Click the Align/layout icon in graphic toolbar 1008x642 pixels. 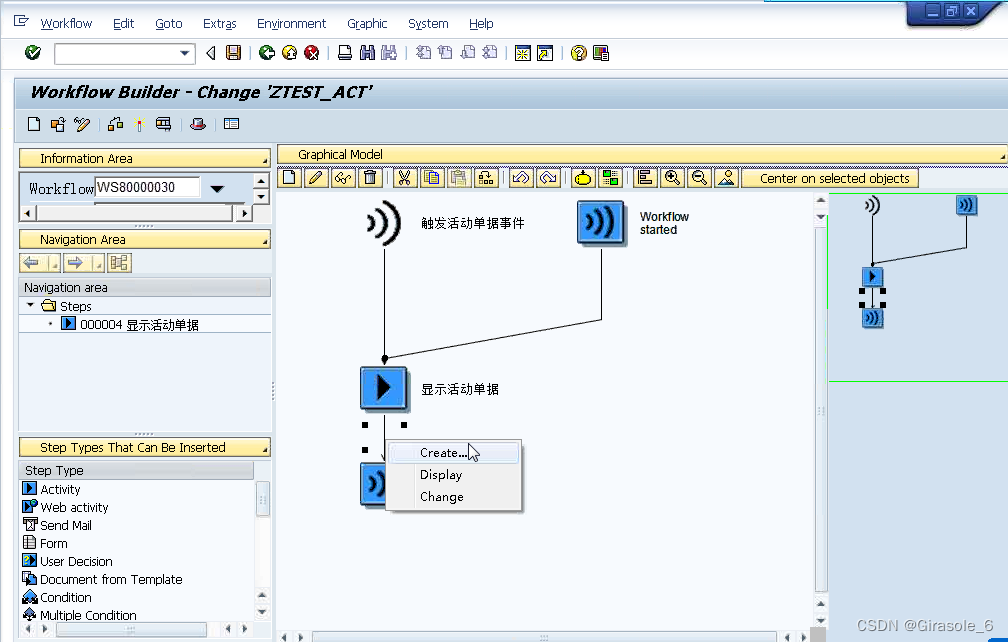coord(645,178)
